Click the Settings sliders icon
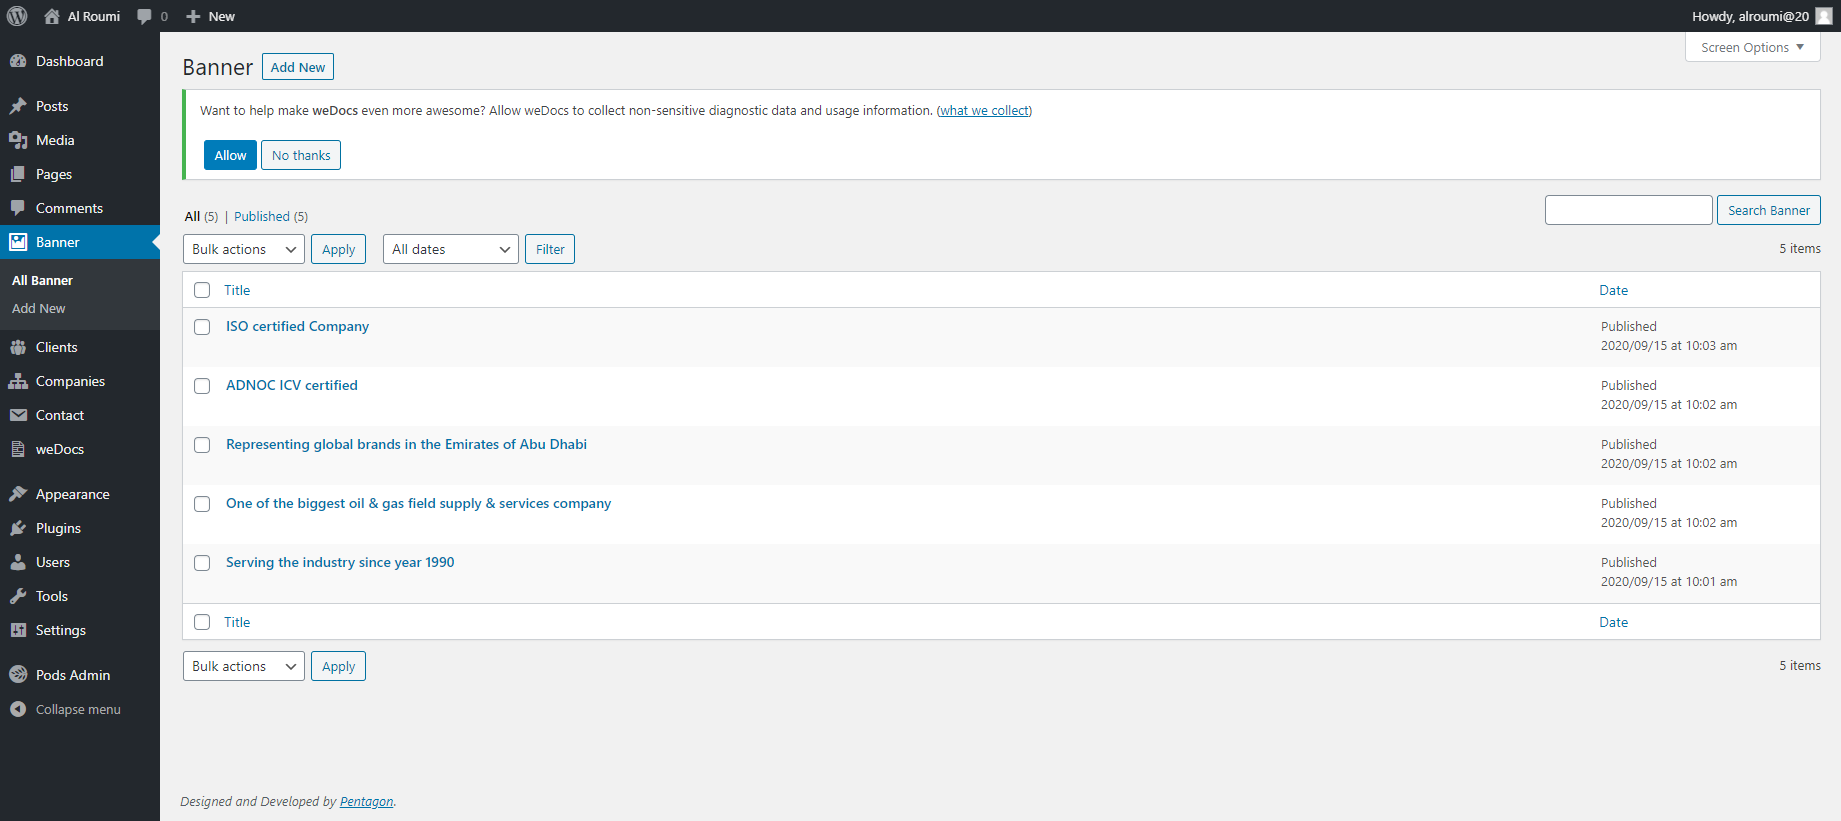Screen dimensions: 1841x821 pos(18,630)
